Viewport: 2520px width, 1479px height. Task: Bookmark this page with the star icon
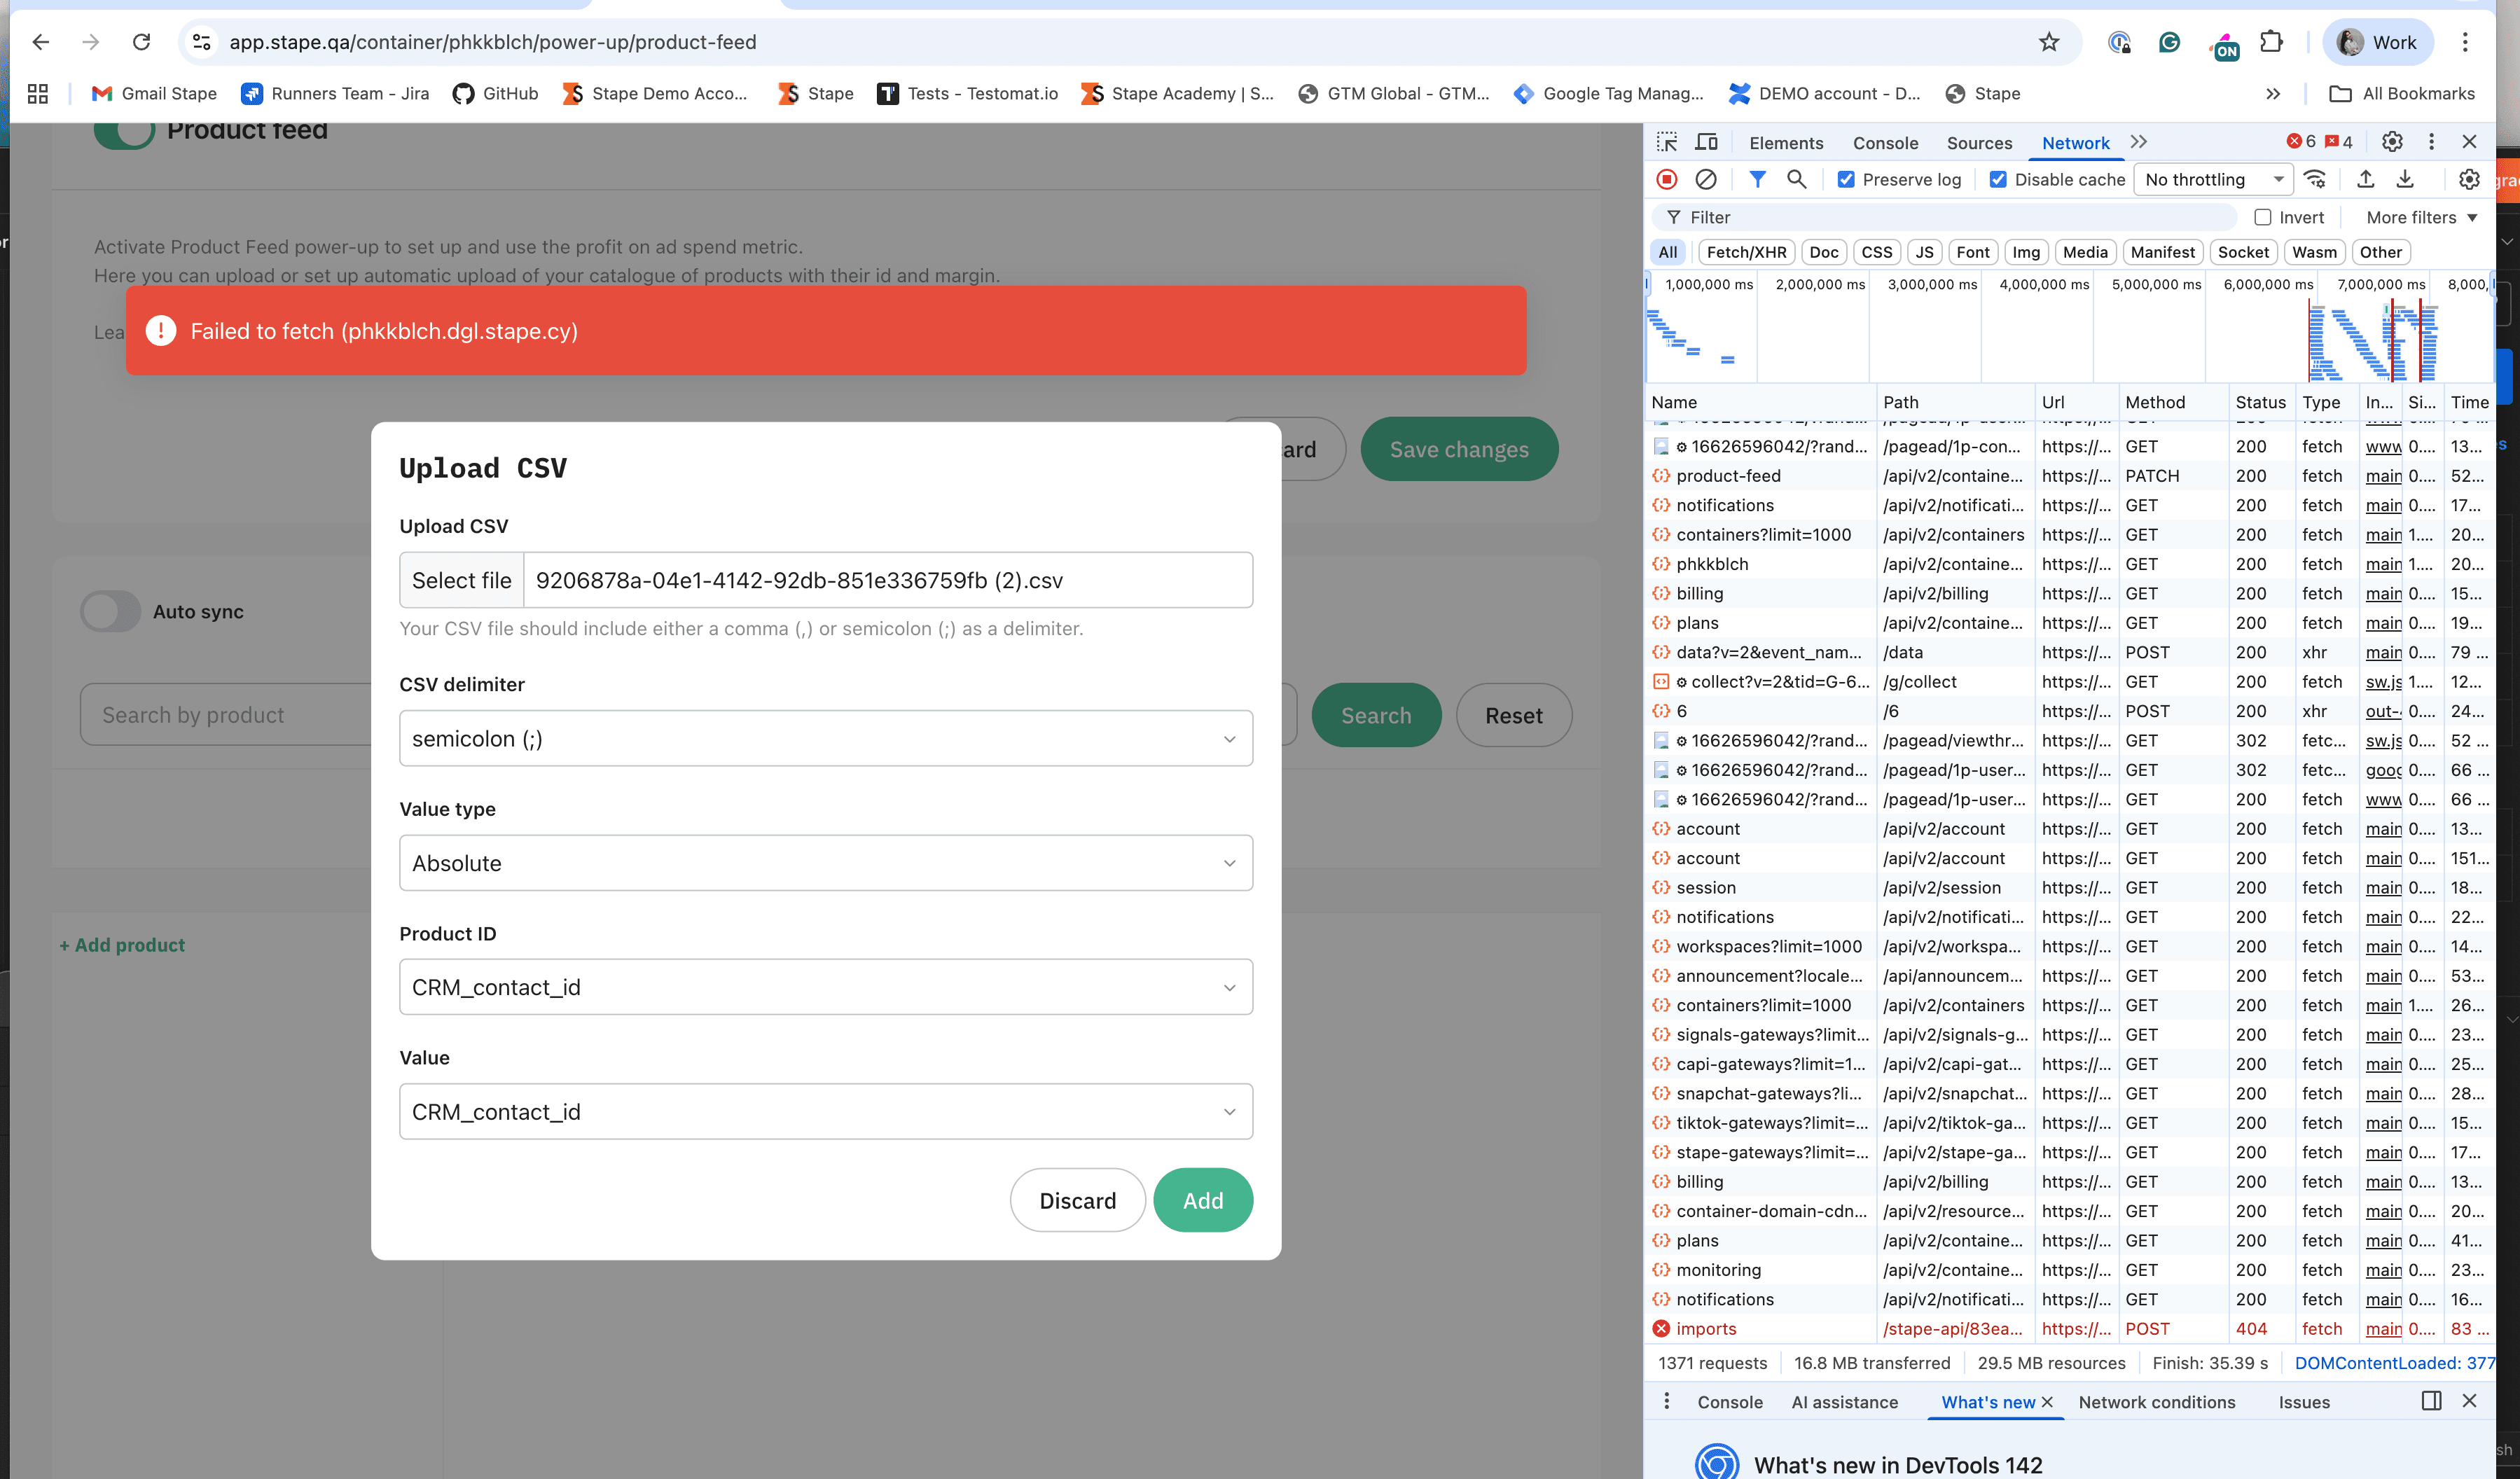pyautogui.click(x=2049, y=42)
